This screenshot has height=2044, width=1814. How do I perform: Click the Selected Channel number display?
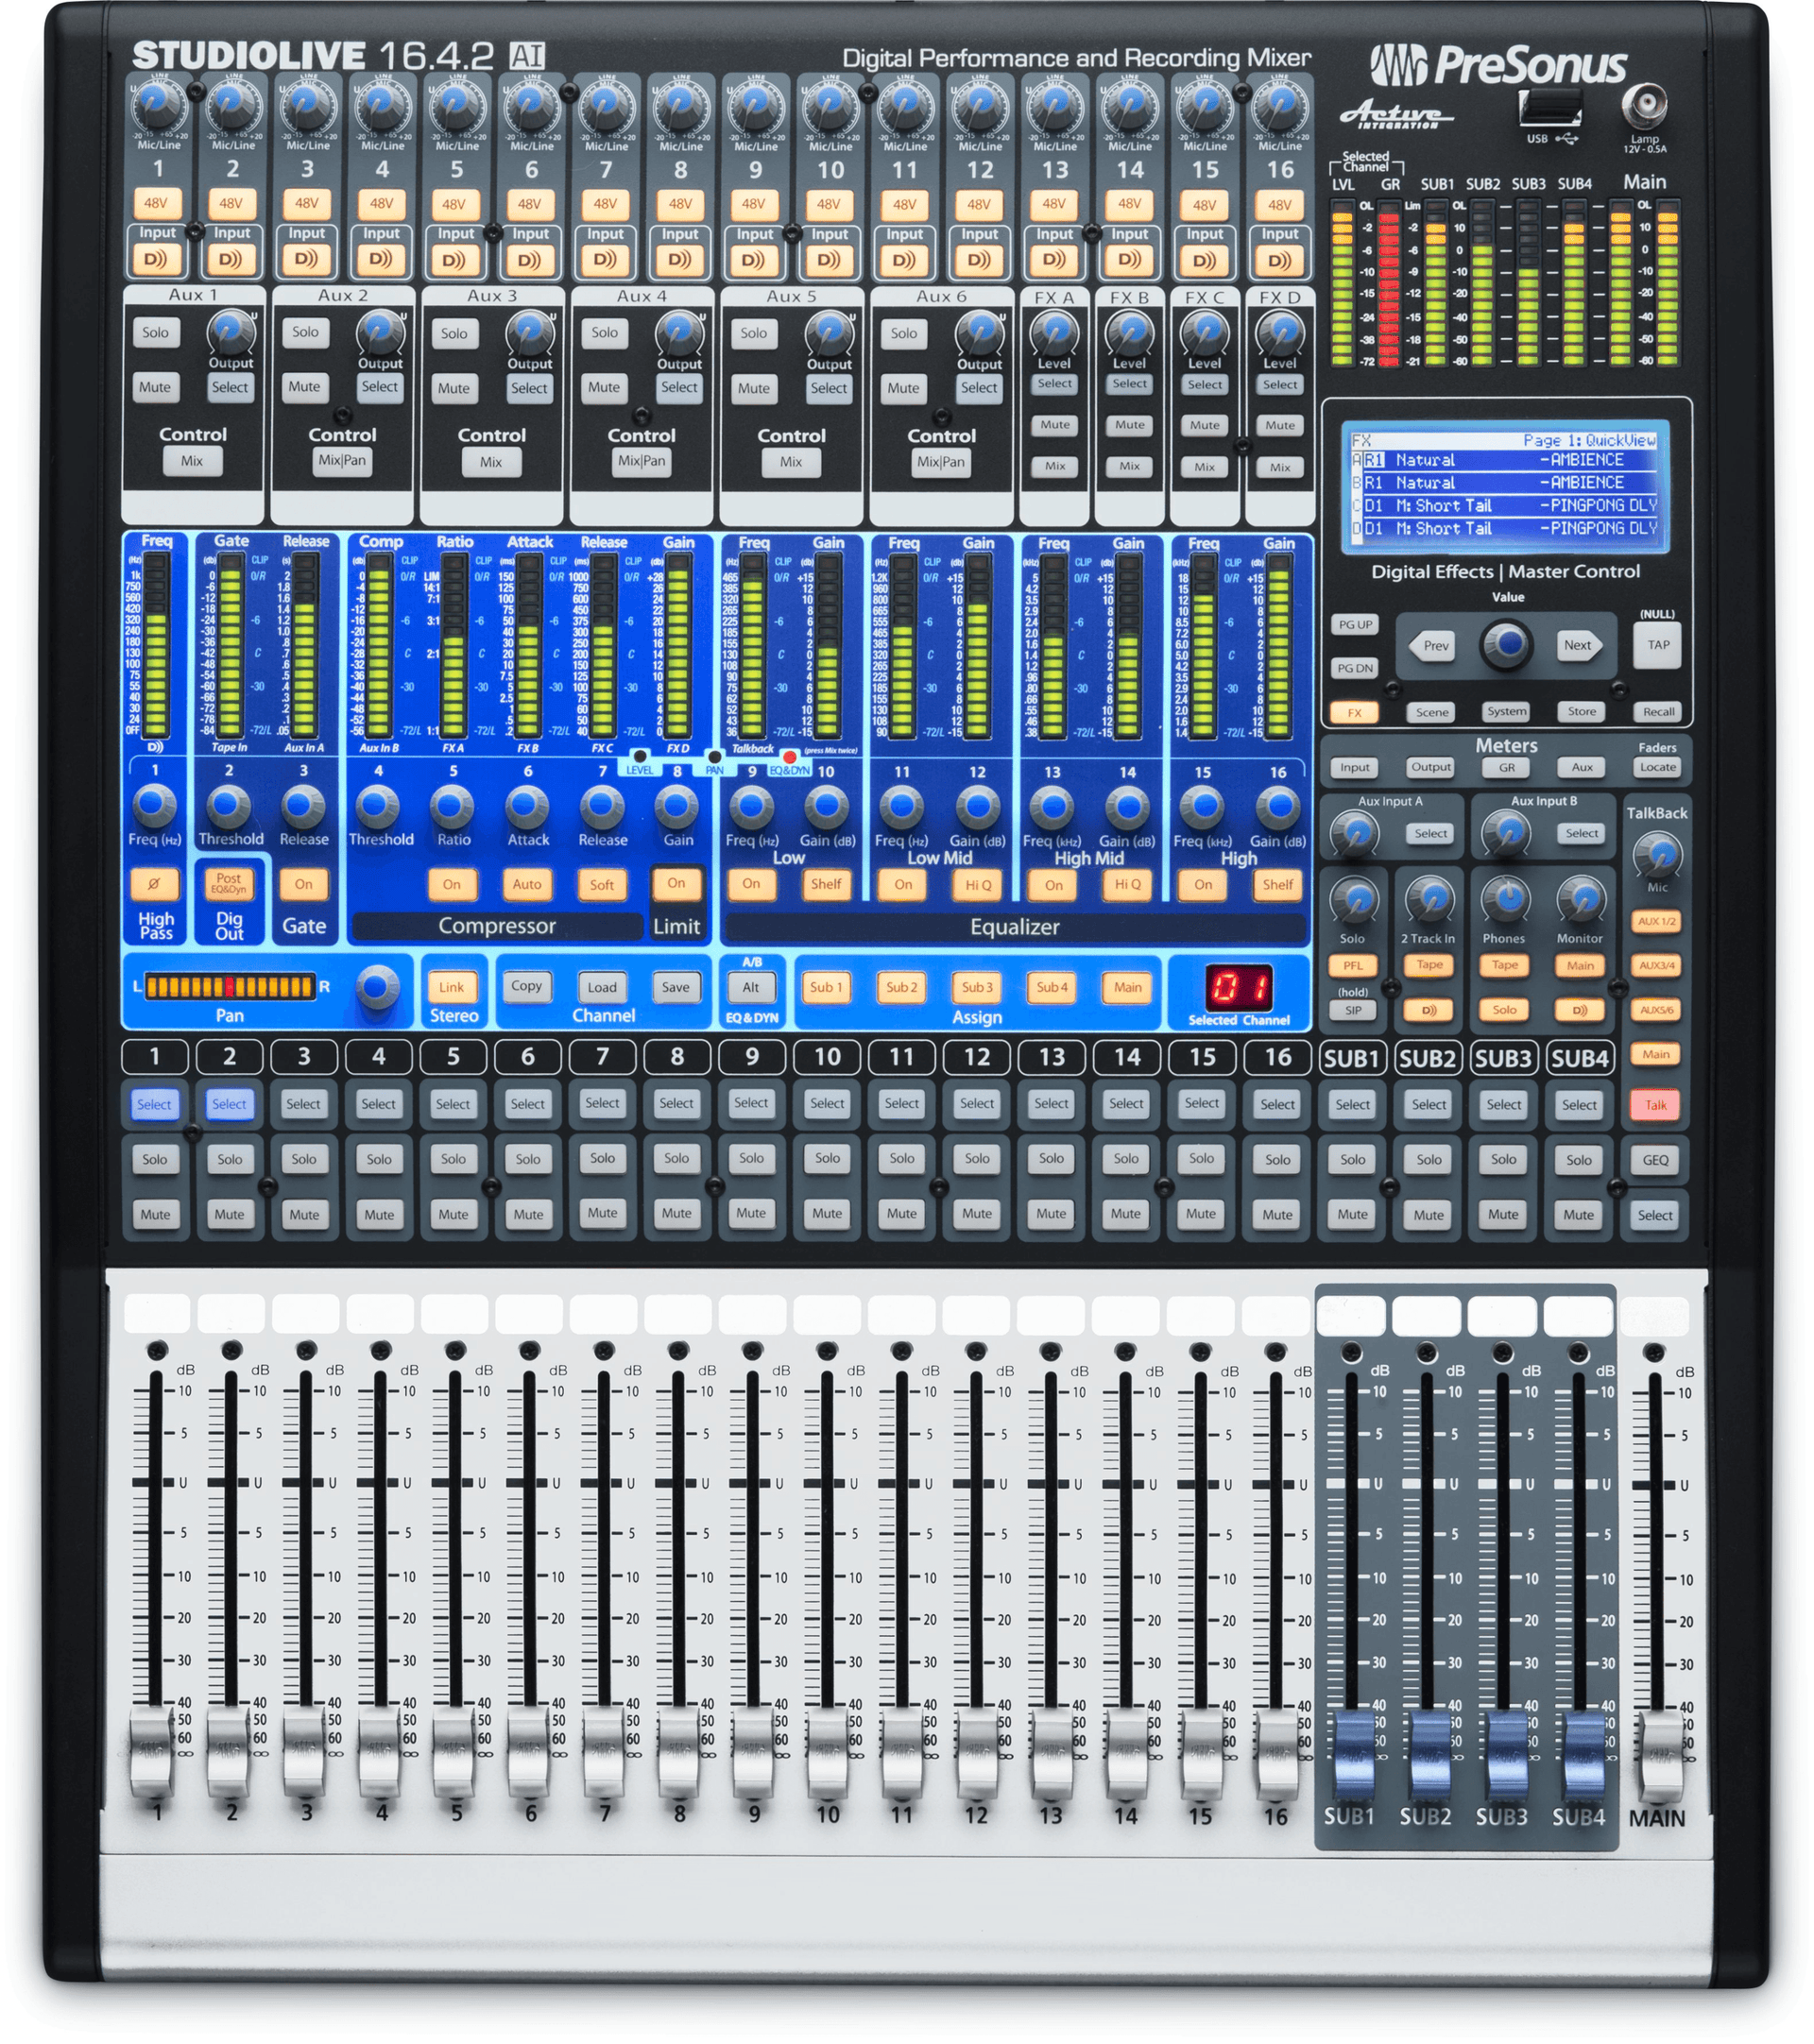1238,988
